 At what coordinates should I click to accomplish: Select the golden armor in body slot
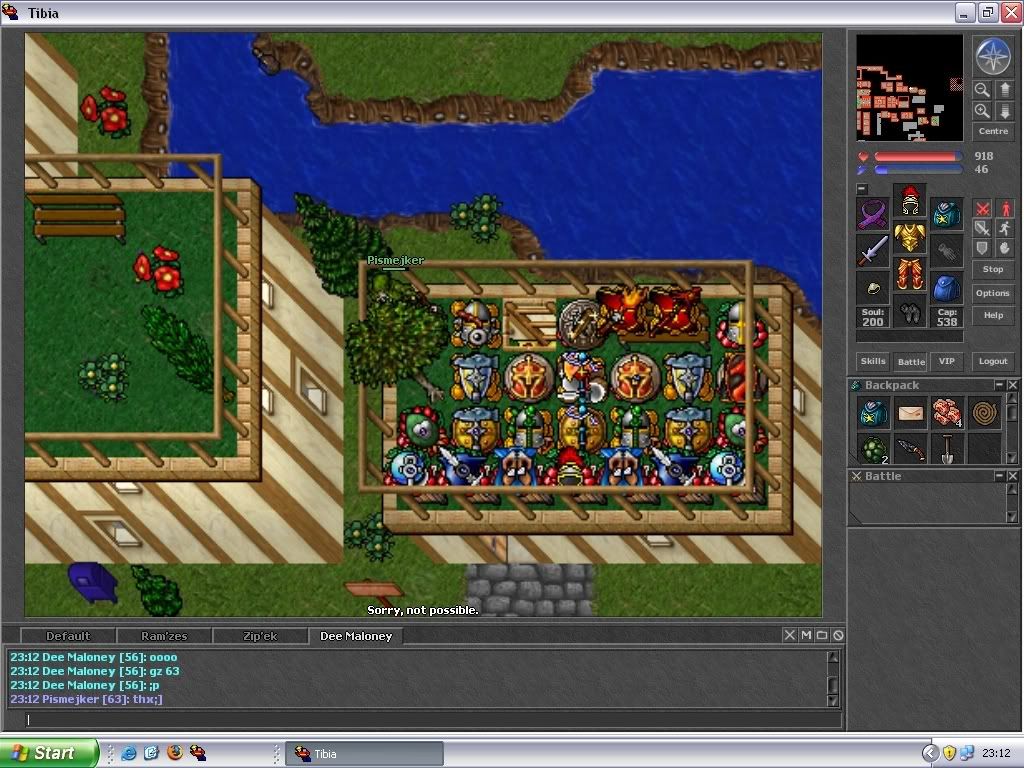point(910,236)
